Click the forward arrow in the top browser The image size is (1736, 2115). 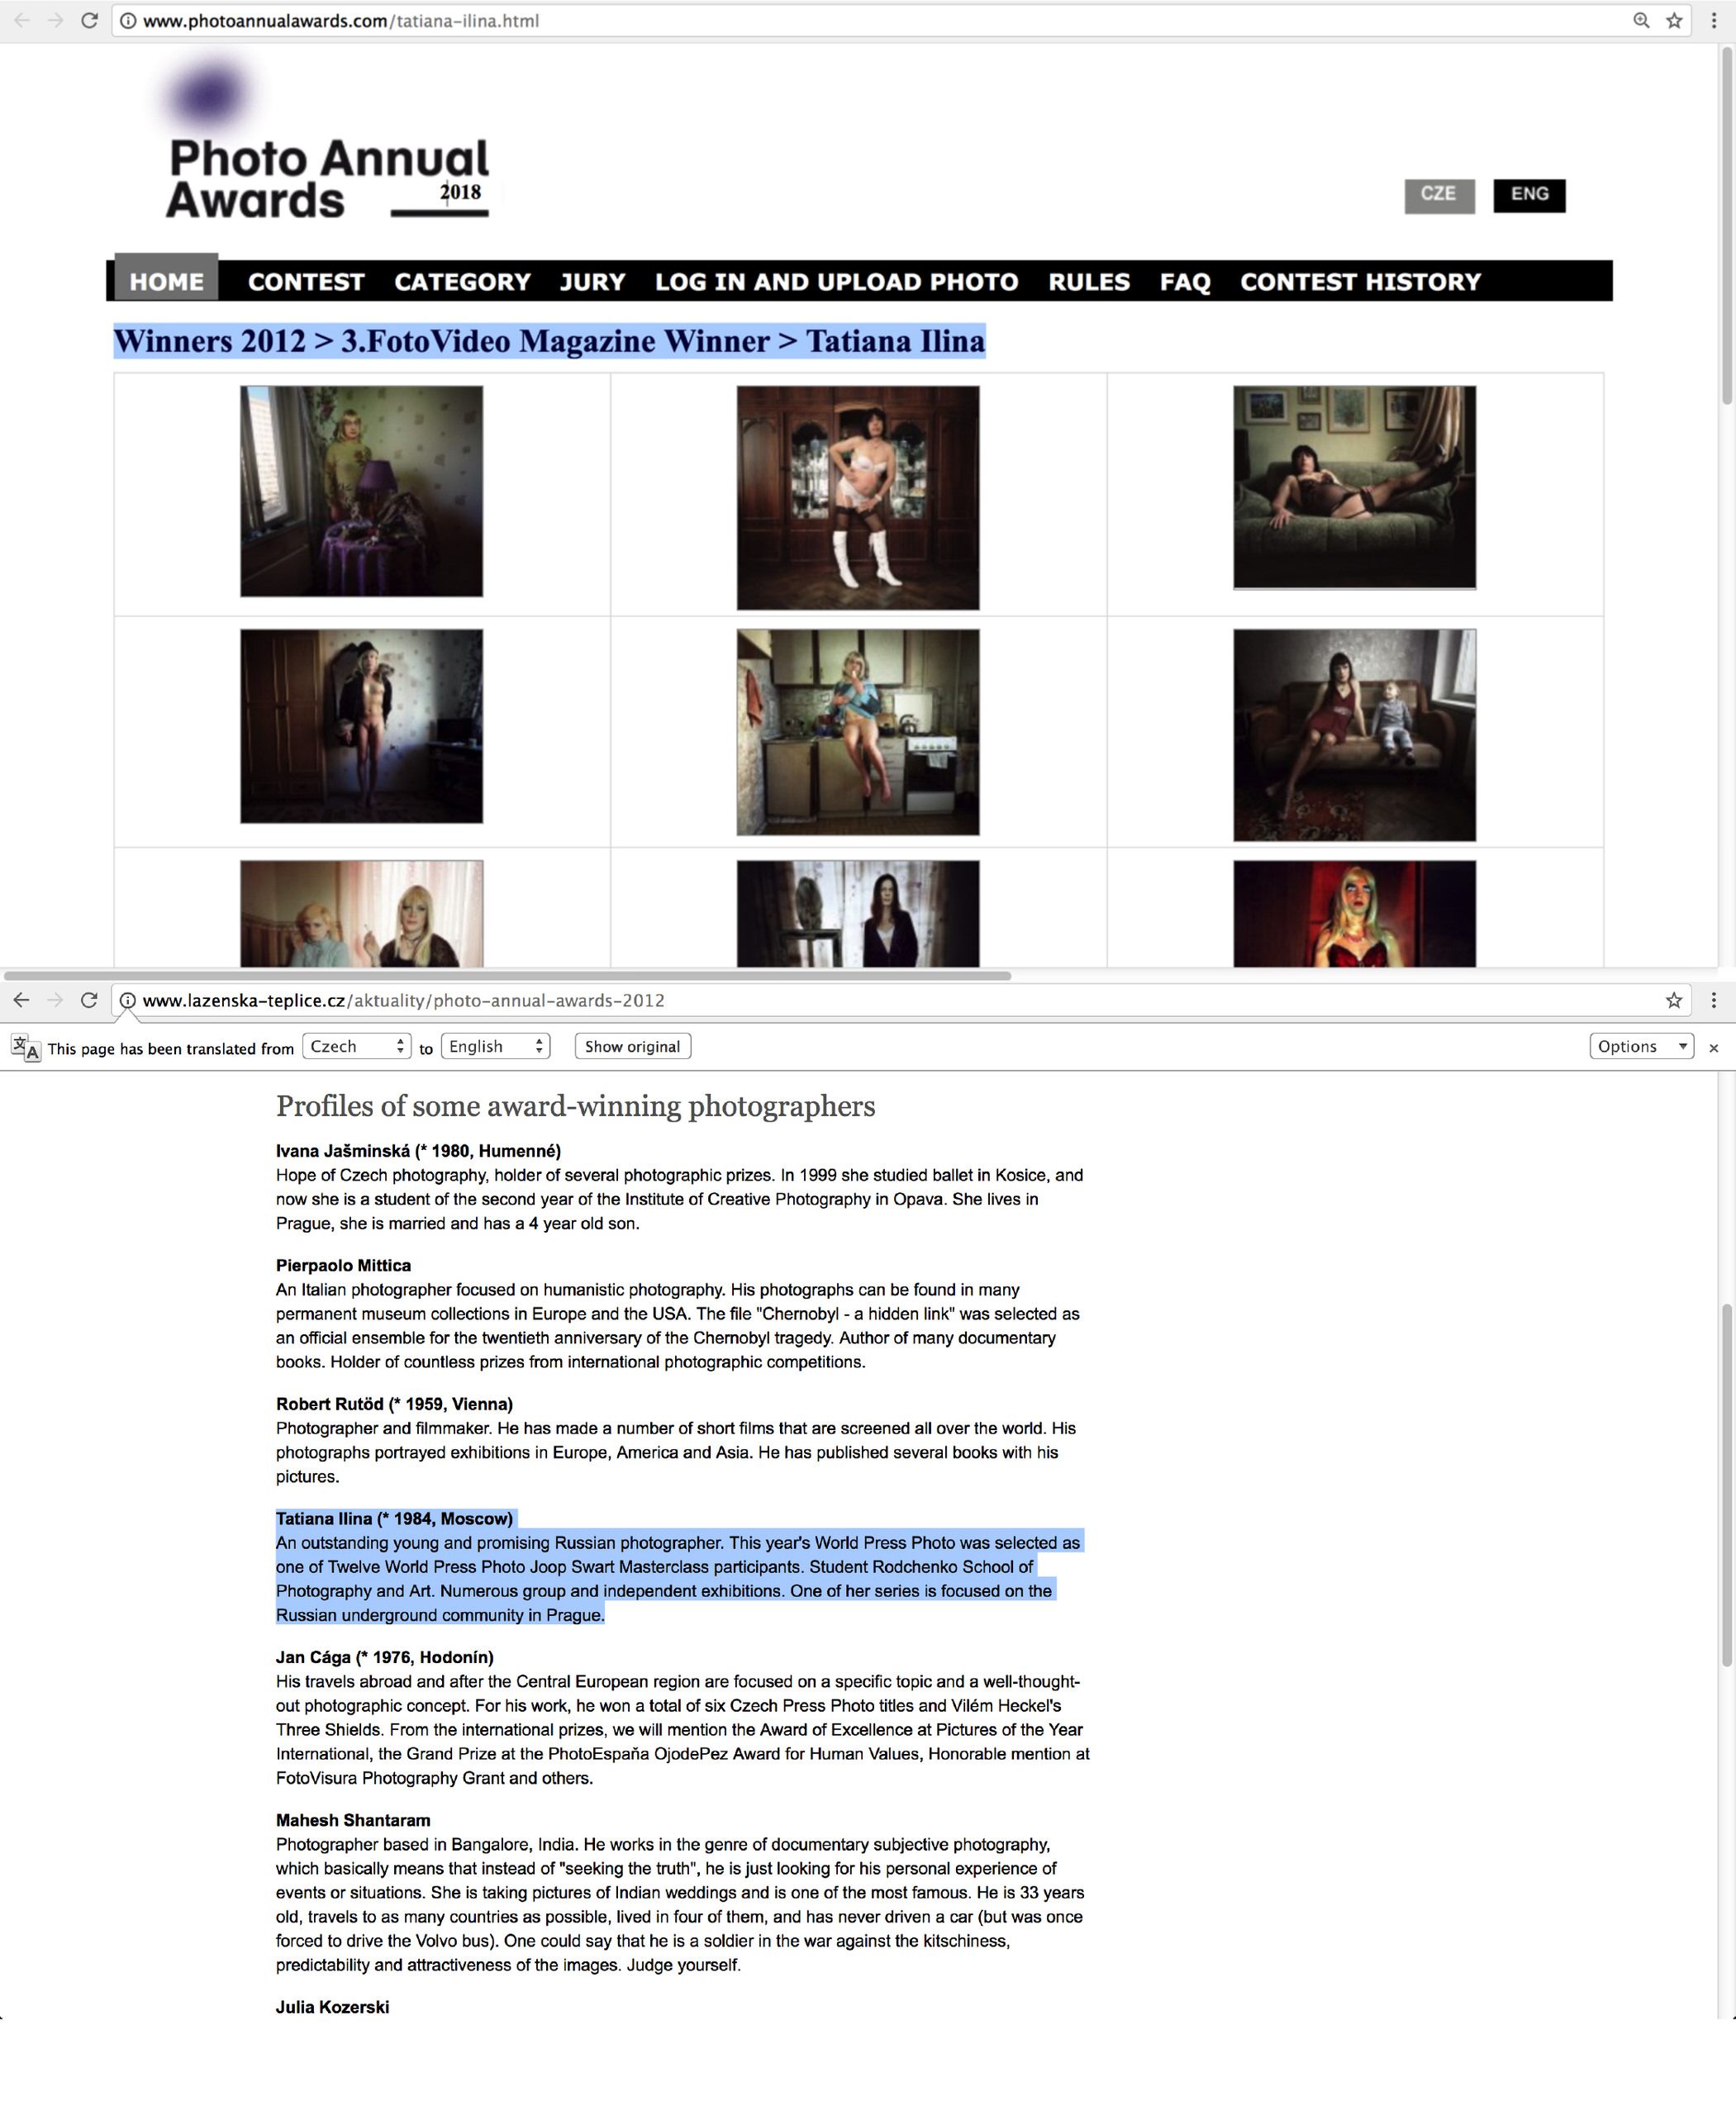(55, 20)
